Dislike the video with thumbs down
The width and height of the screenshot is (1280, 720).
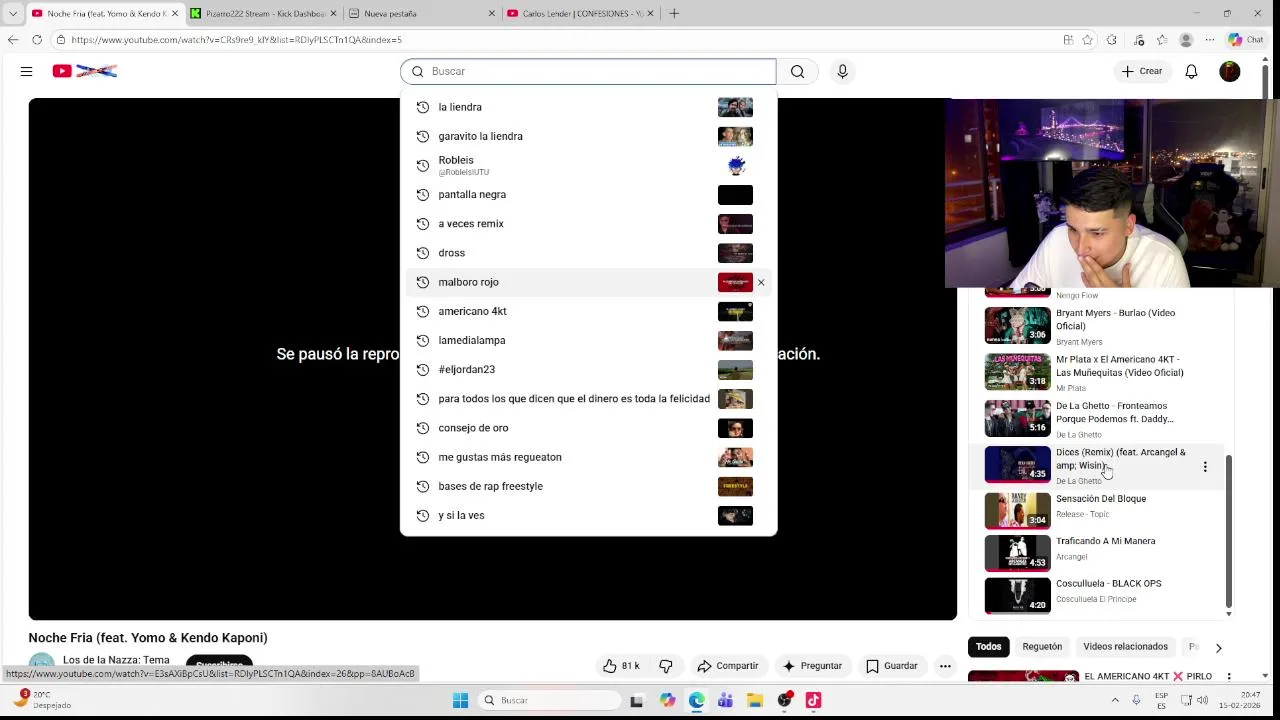point(666,665)
